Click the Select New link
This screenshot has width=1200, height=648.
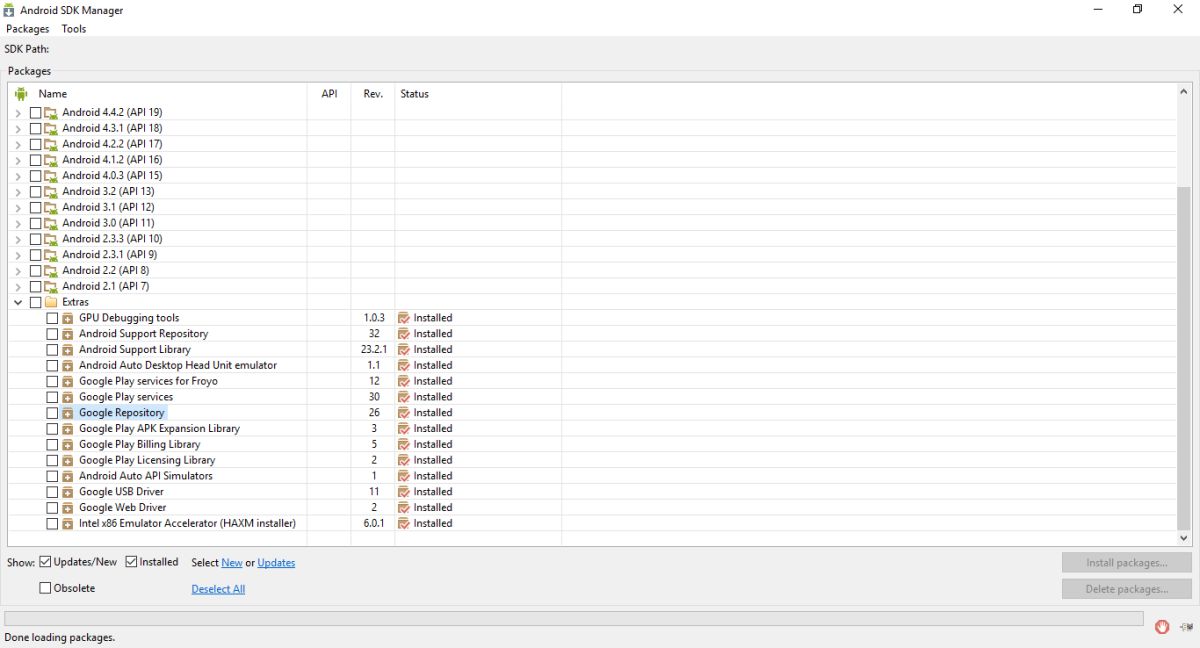(232, 563)
